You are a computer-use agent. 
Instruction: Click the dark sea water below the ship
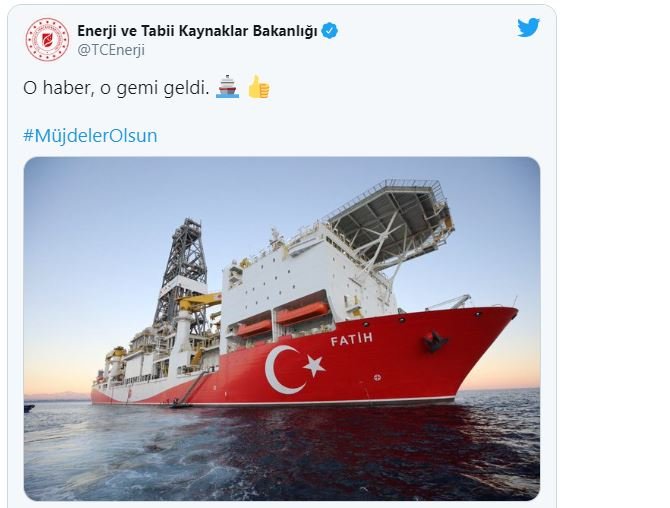coord(282,453)
